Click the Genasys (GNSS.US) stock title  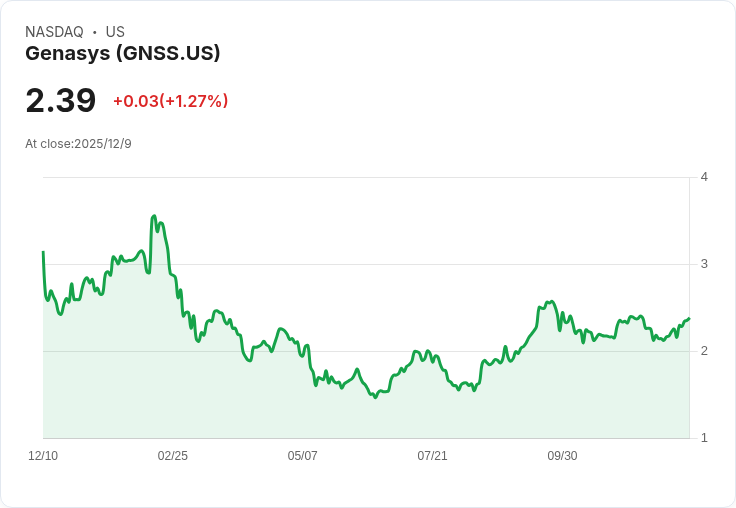(123, 53)
